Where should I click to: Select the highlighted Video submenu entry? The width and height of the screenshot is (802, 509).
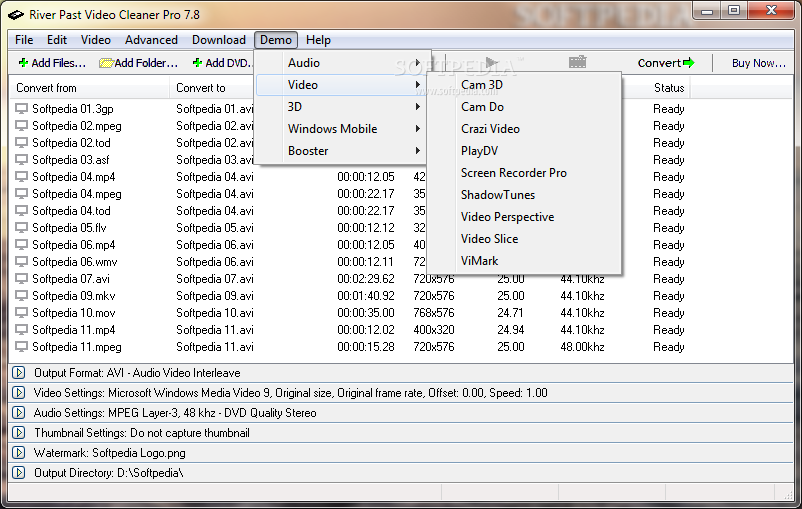[x=341, y=85]
